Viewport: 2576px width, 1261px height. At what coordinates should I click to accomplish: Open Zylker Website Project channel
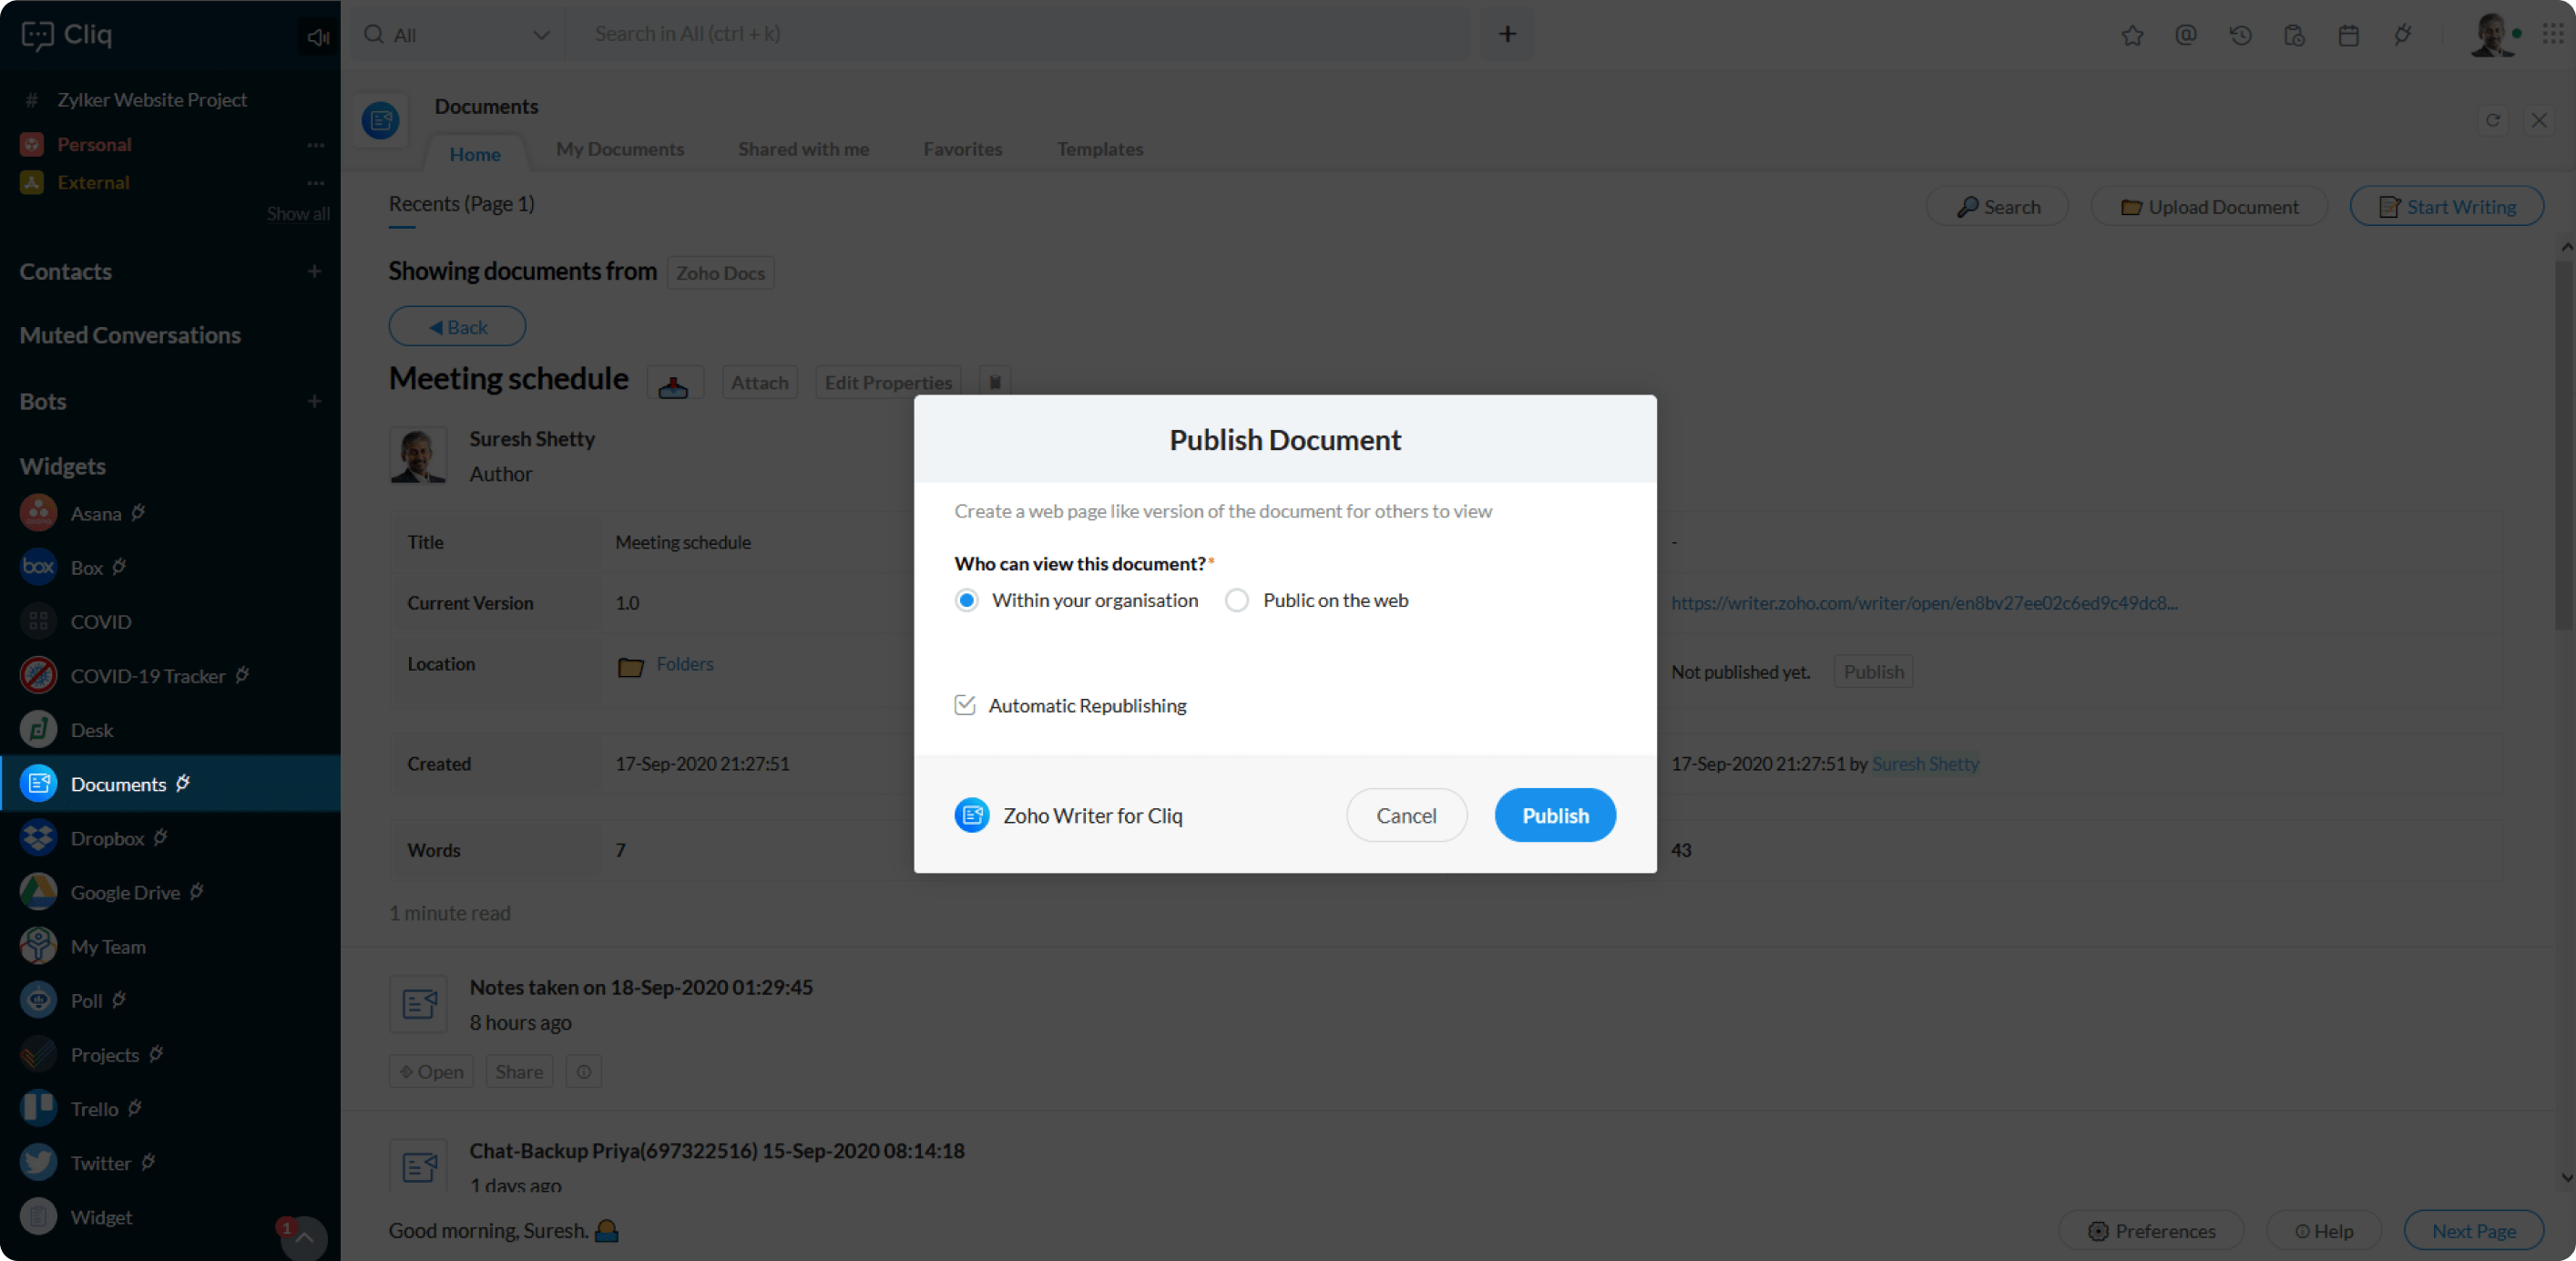(152, 100)
